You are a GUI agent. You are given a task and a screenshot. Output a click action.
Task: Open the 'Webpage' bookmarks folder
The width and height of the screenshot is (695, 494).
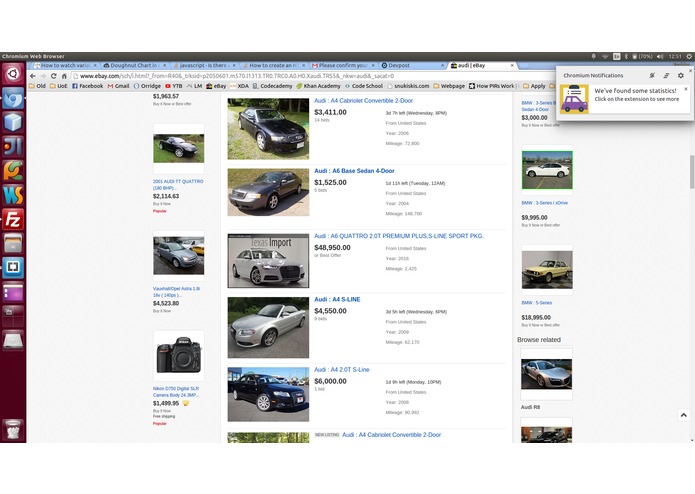tap(449, 86)
